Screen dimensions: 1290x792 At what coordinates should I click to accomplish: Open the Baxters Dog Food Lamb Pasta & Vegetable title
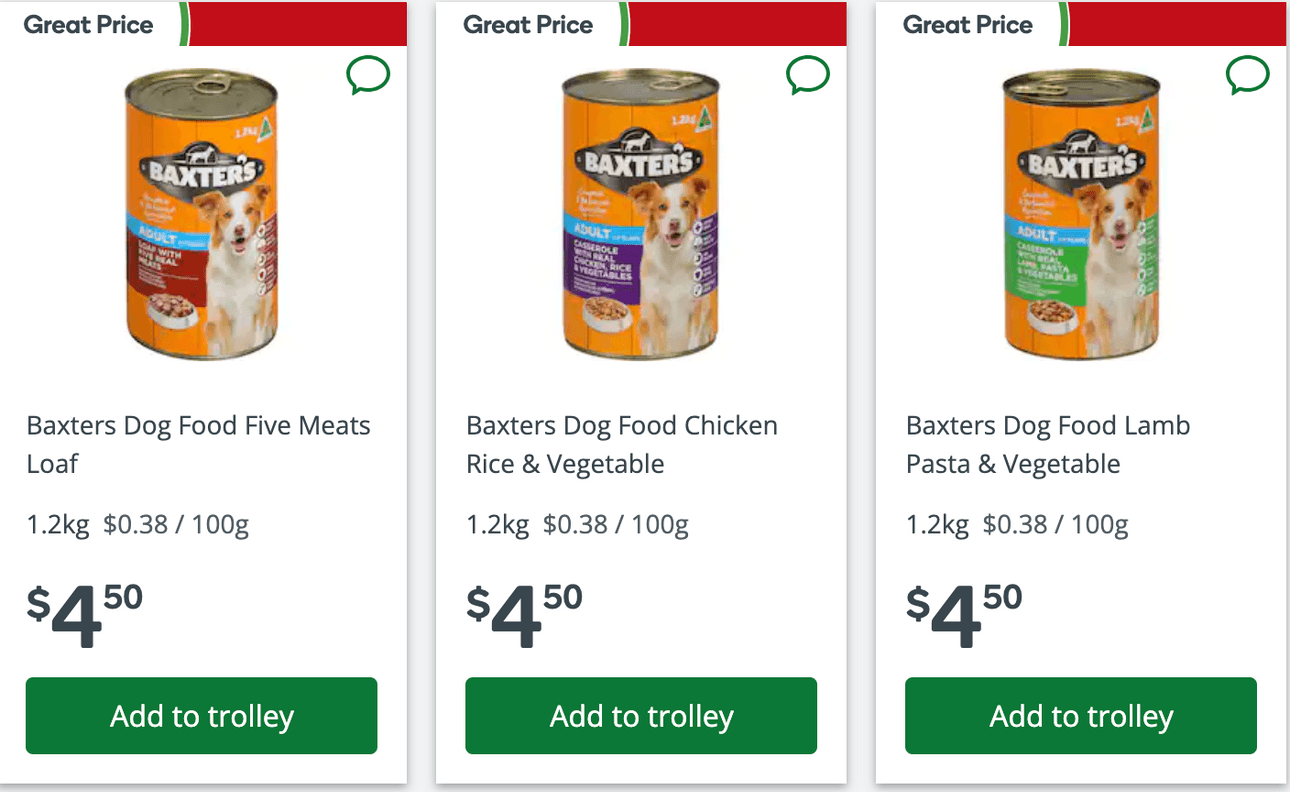(x=1048, y=444)
